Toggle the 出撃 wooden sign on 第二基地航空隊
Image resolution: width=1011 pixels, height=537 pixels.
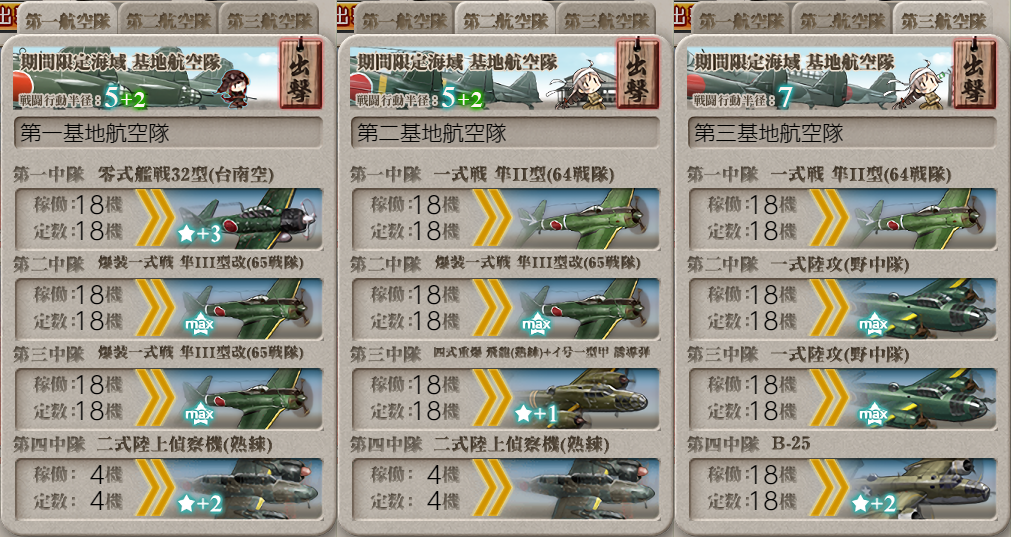click(638, 73)
